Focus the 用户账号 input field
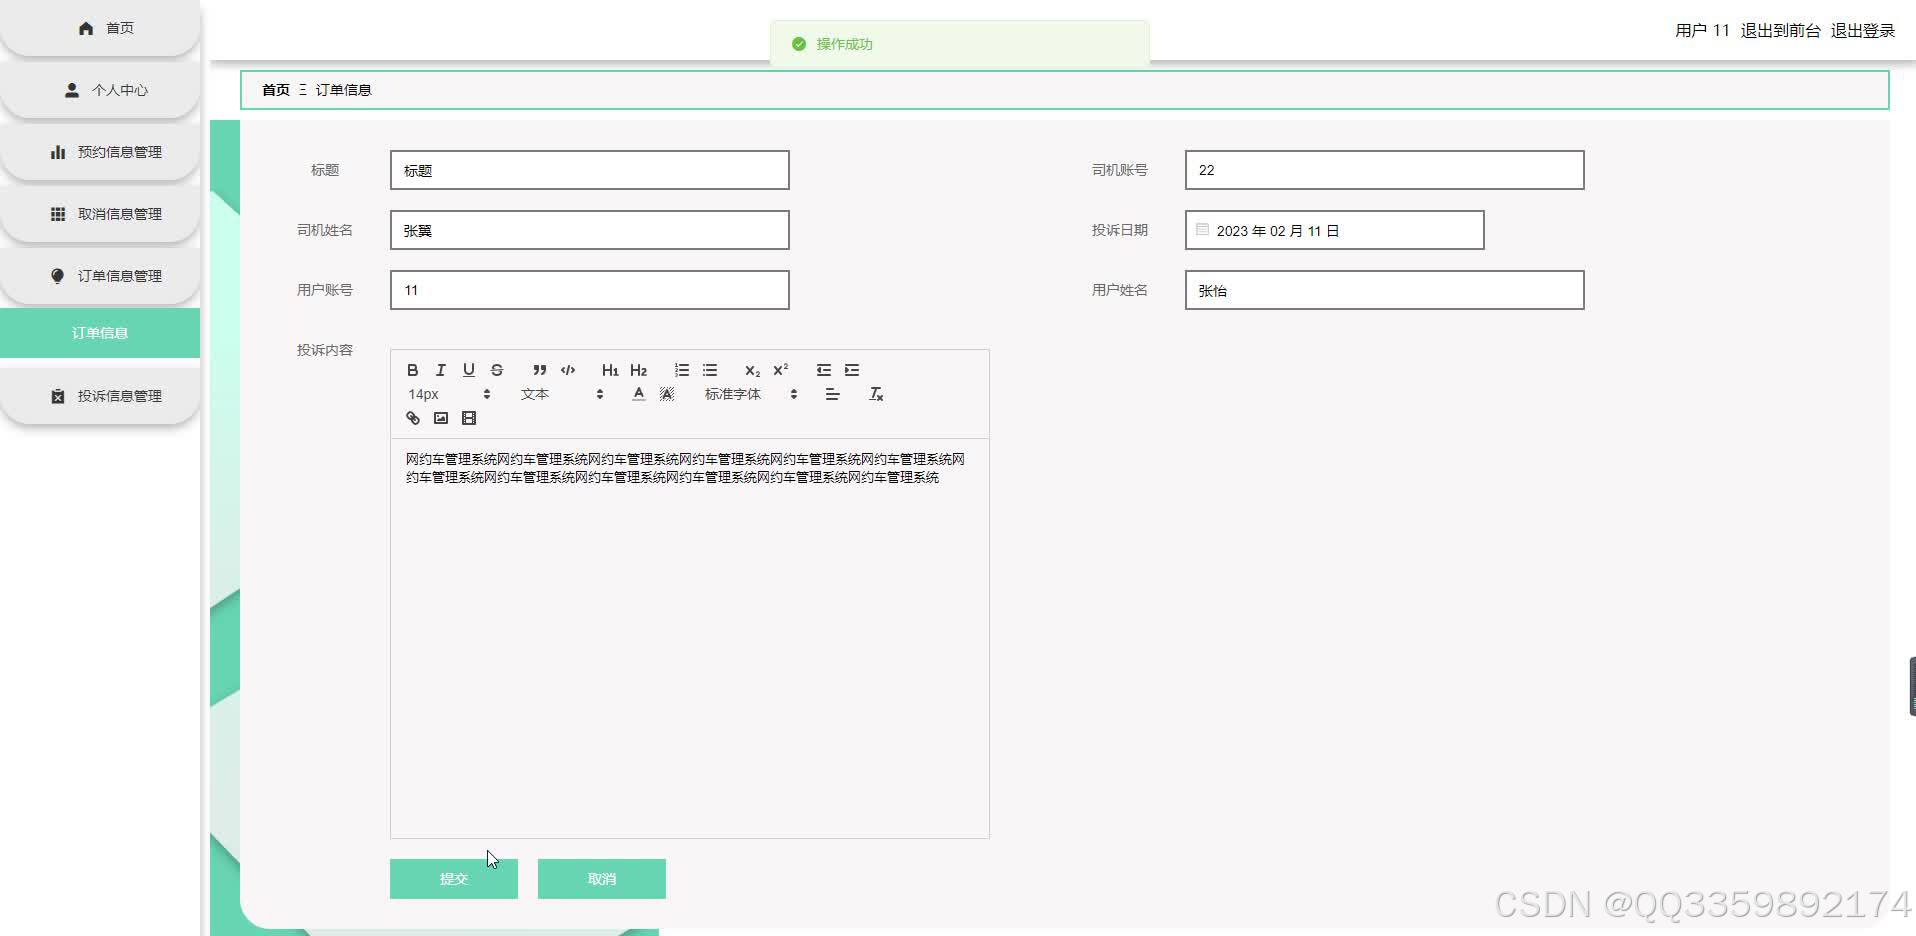 [590, 290]
